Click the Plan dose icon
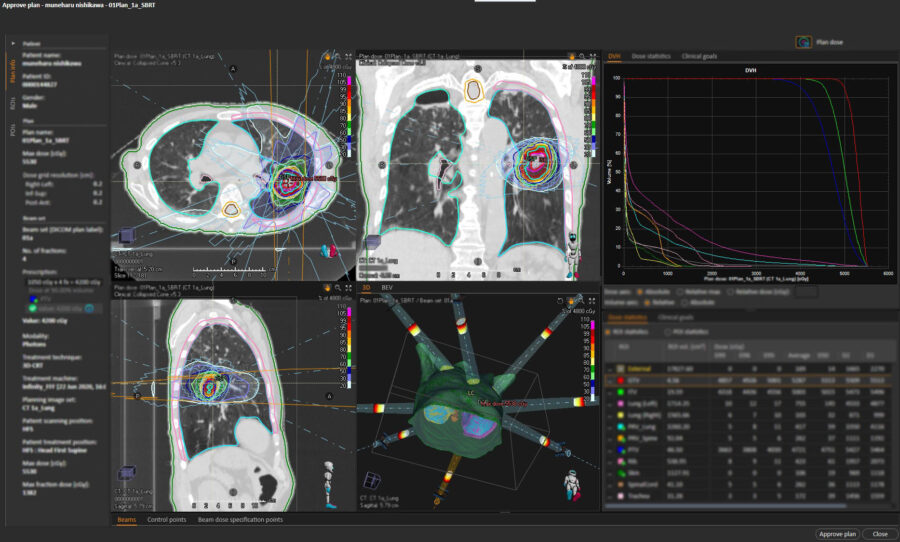This screenshot has height=542, width=900. point(803,43)
